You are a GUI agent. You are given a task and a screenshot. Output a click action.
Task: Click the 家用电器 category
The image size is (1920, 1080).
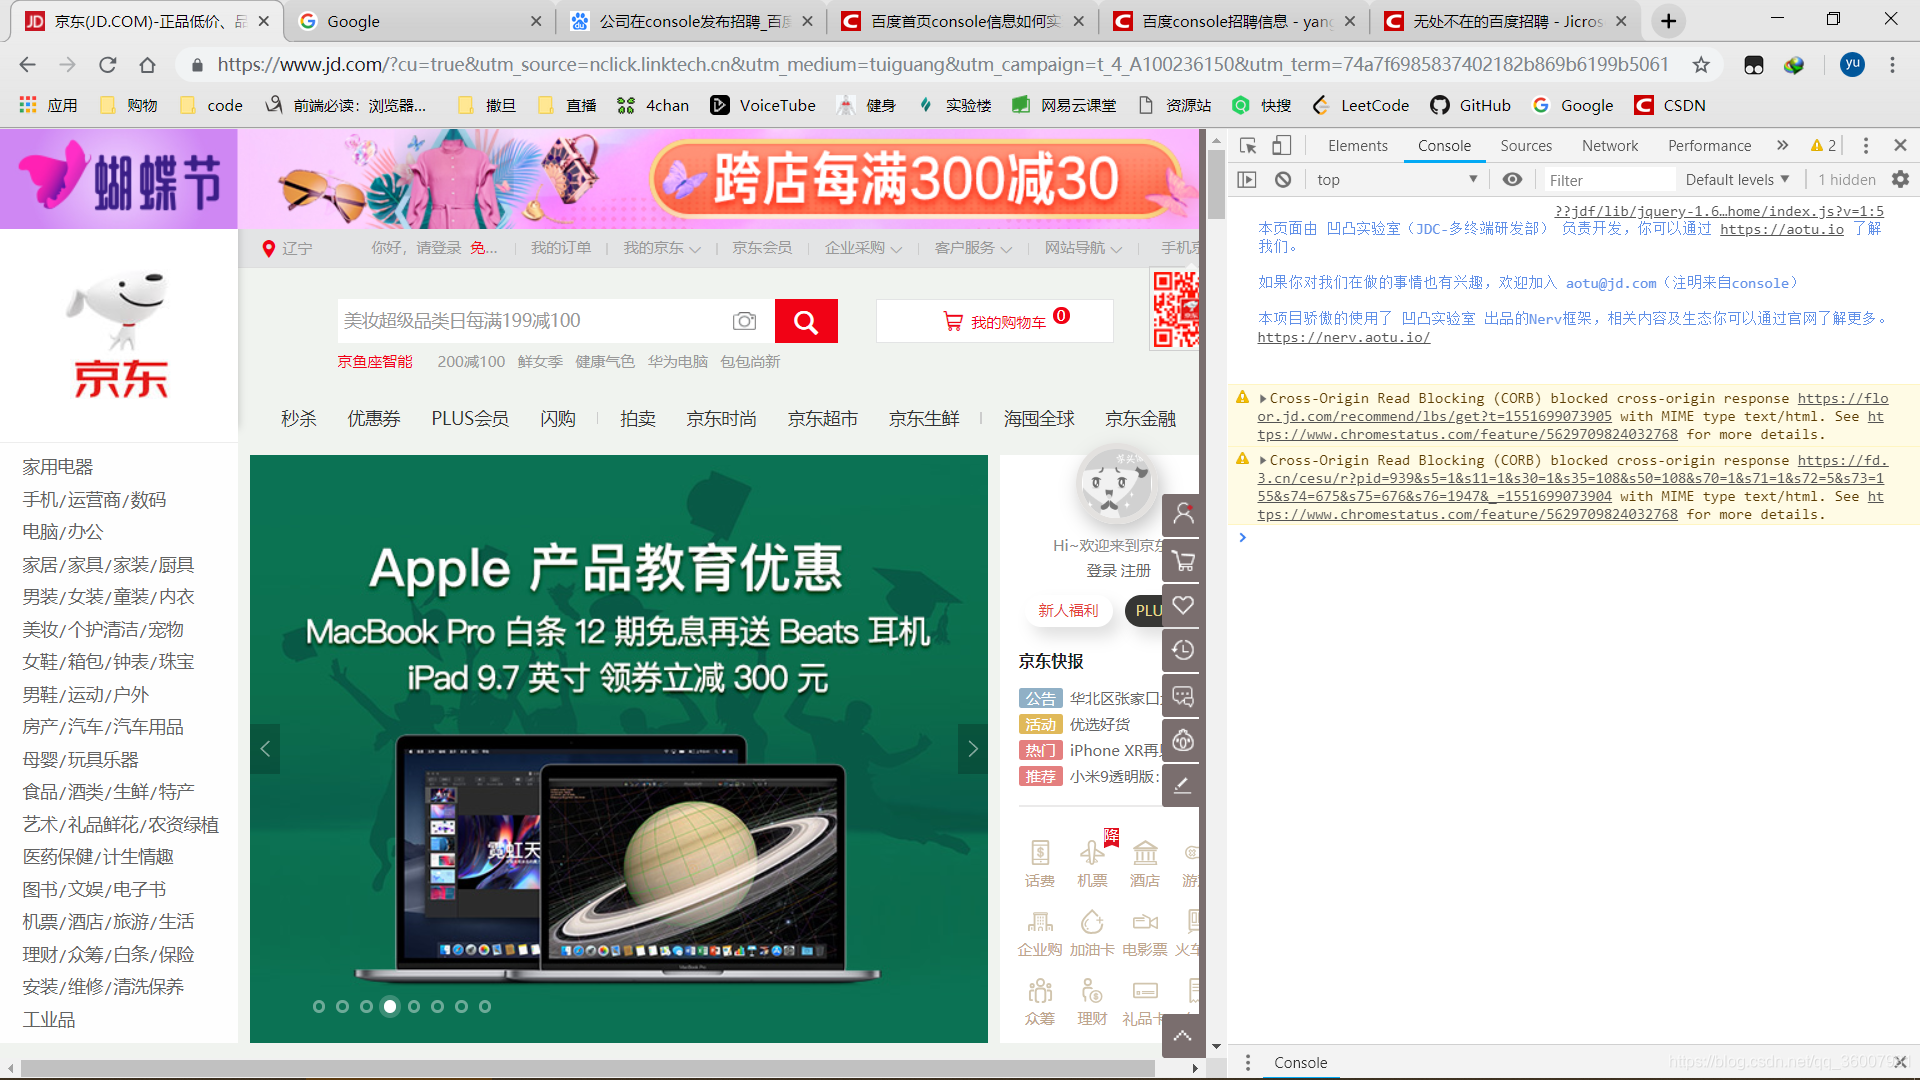coord(57,467)
